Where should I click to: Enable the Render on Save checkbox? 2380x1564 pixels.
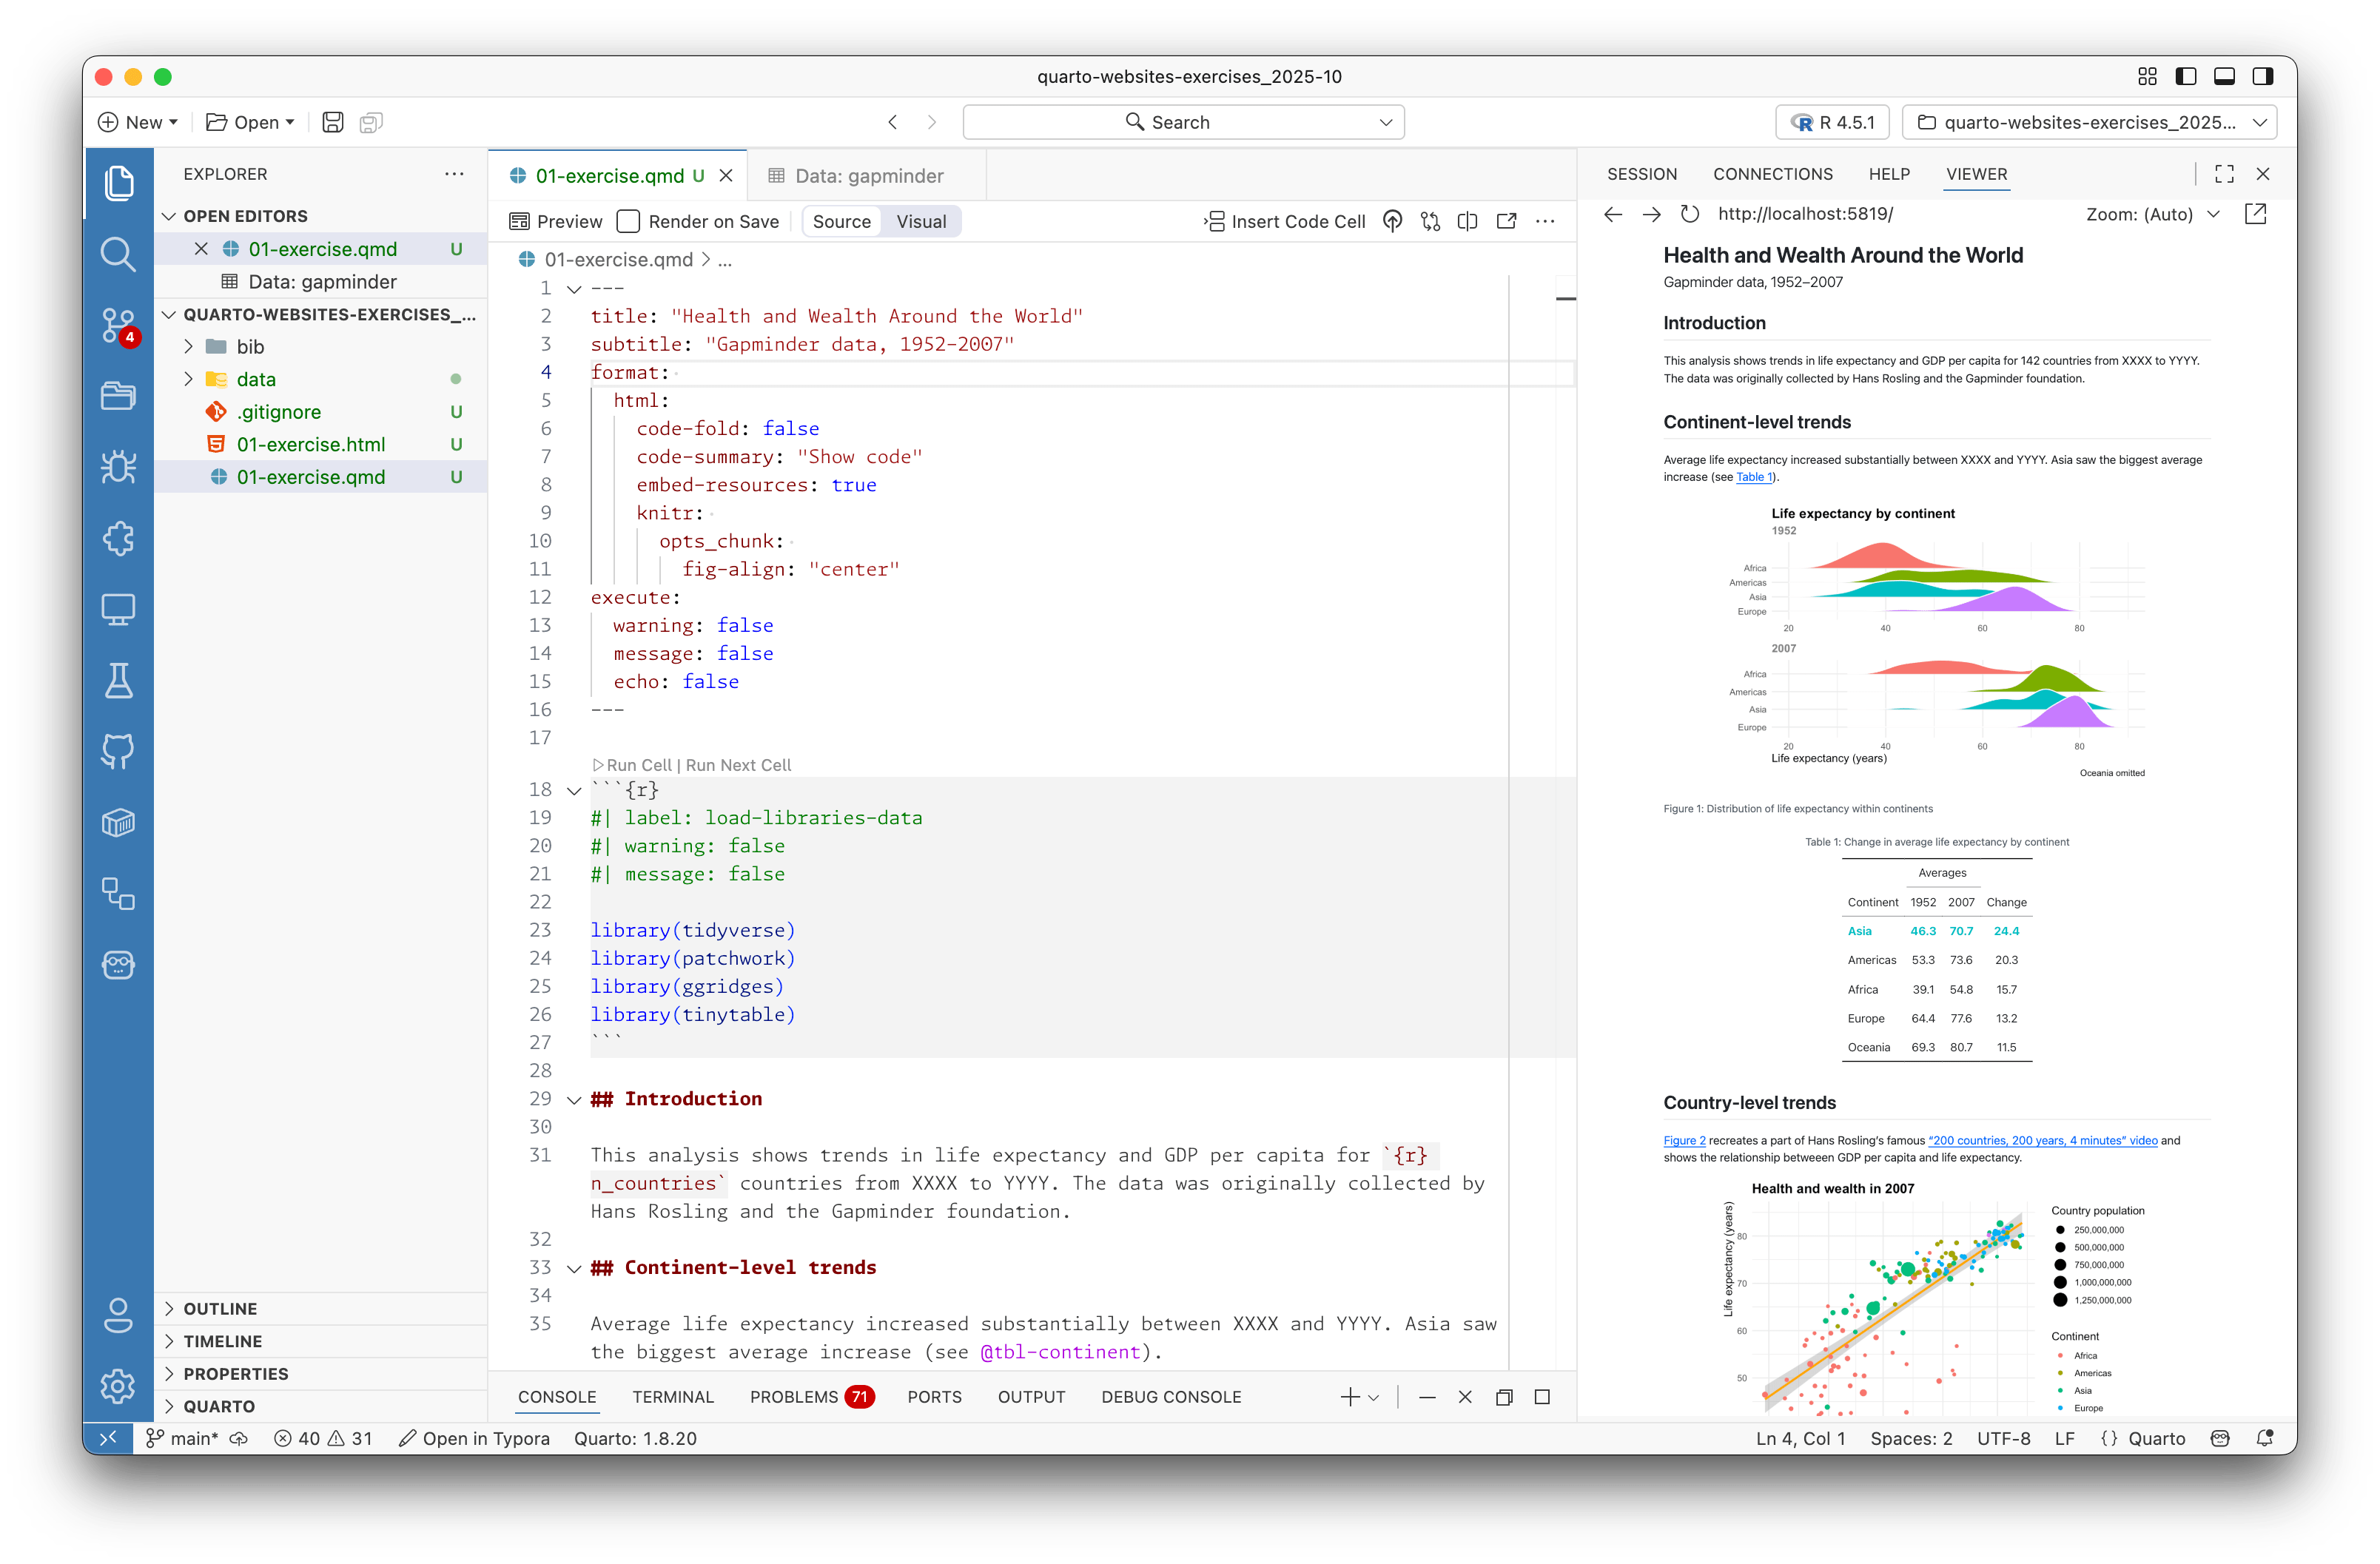click(x=629, y=221)
